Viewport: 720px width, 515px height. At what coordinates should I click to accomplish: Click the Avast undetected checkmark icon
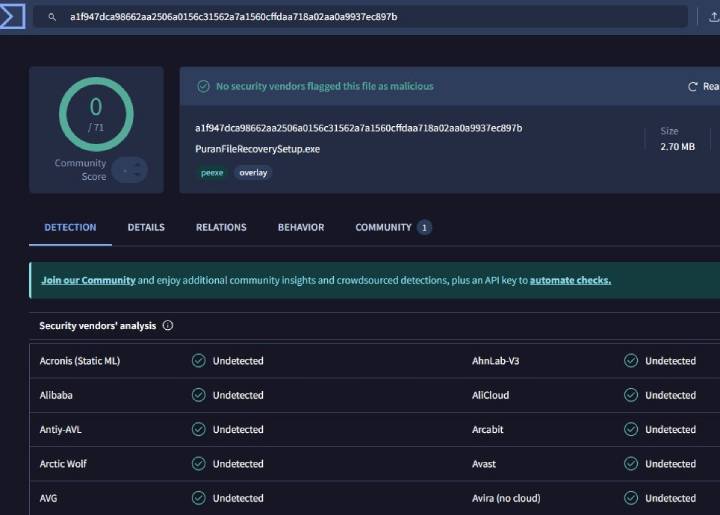click(x=631, y=464)
